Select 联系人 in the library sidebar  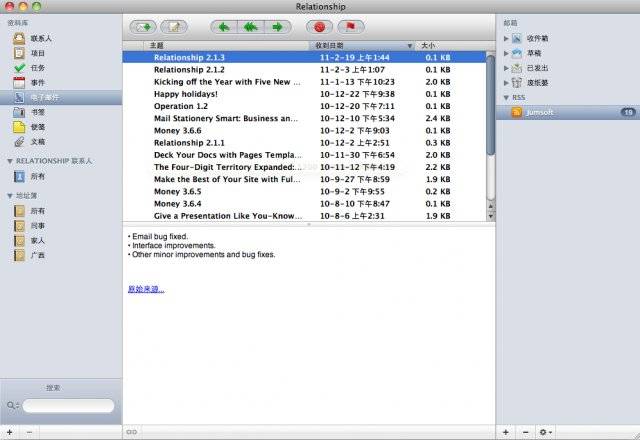[37, 38]
